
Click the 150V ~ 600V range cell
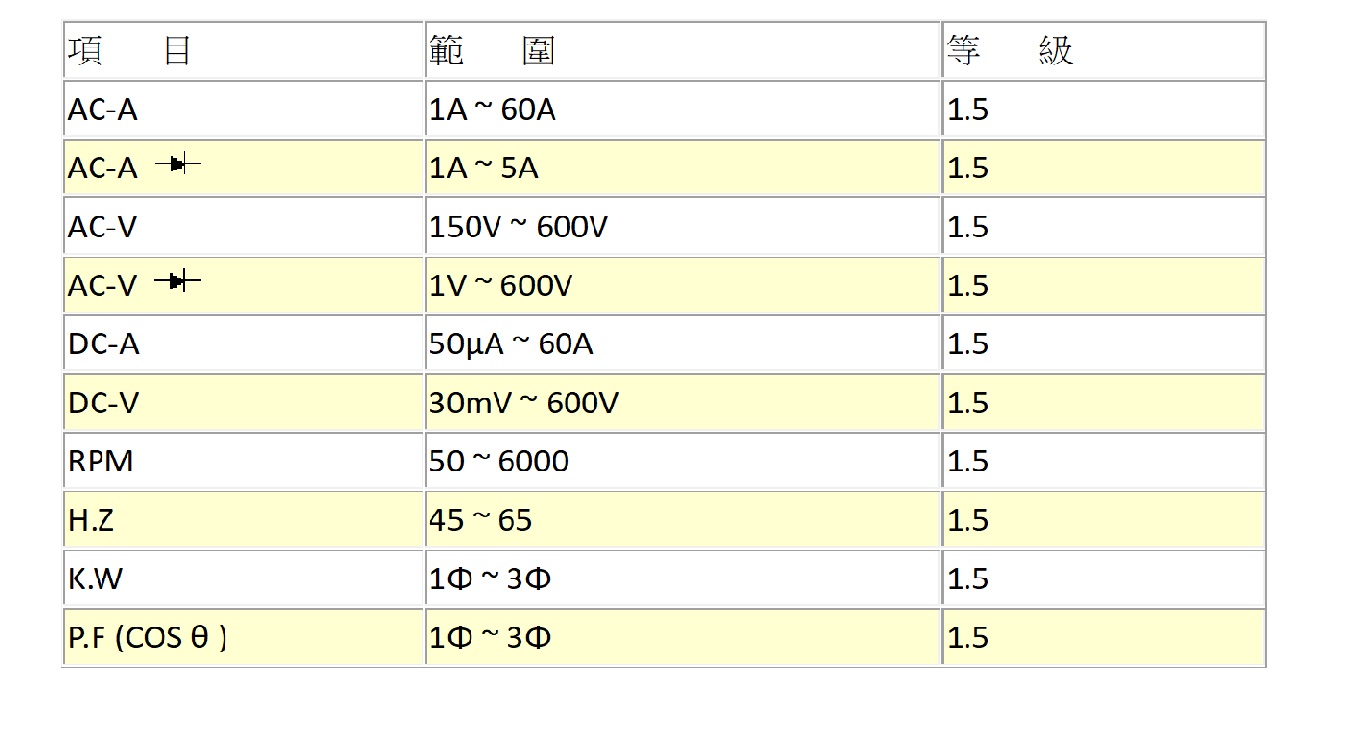(683, 227)
